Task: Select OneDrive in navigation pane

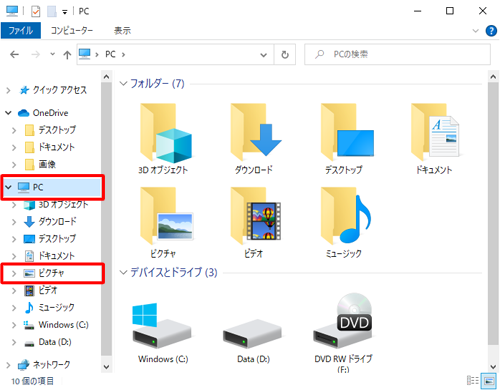Action: 50,113
